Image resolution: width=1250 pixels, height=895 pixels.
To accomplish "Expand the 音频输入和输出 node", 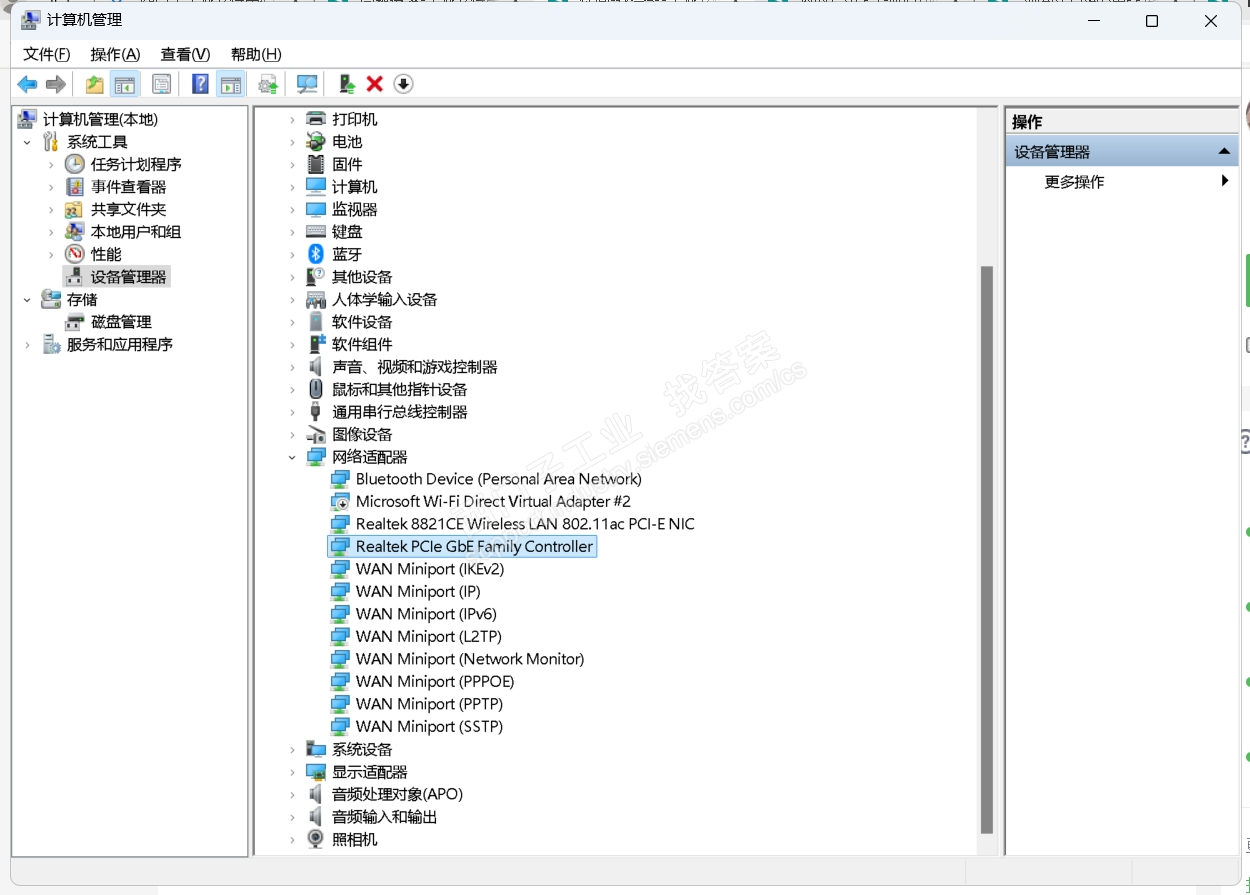I will pyautogui.click(x=292, y=817).
